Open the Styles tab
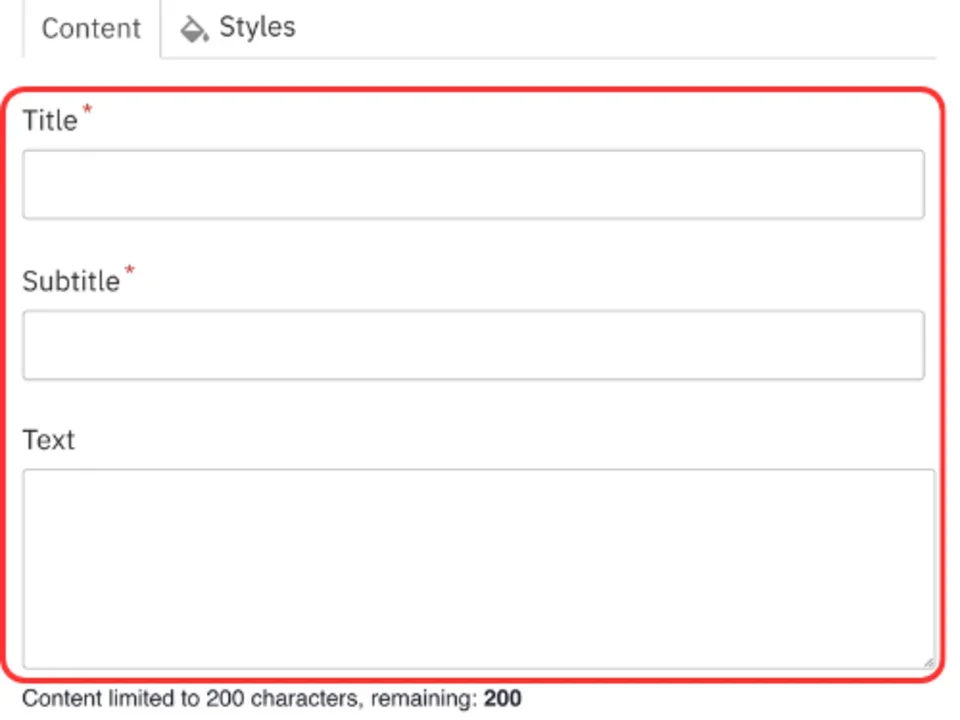This screenshot has height=720, width=960. coord(238,28)
